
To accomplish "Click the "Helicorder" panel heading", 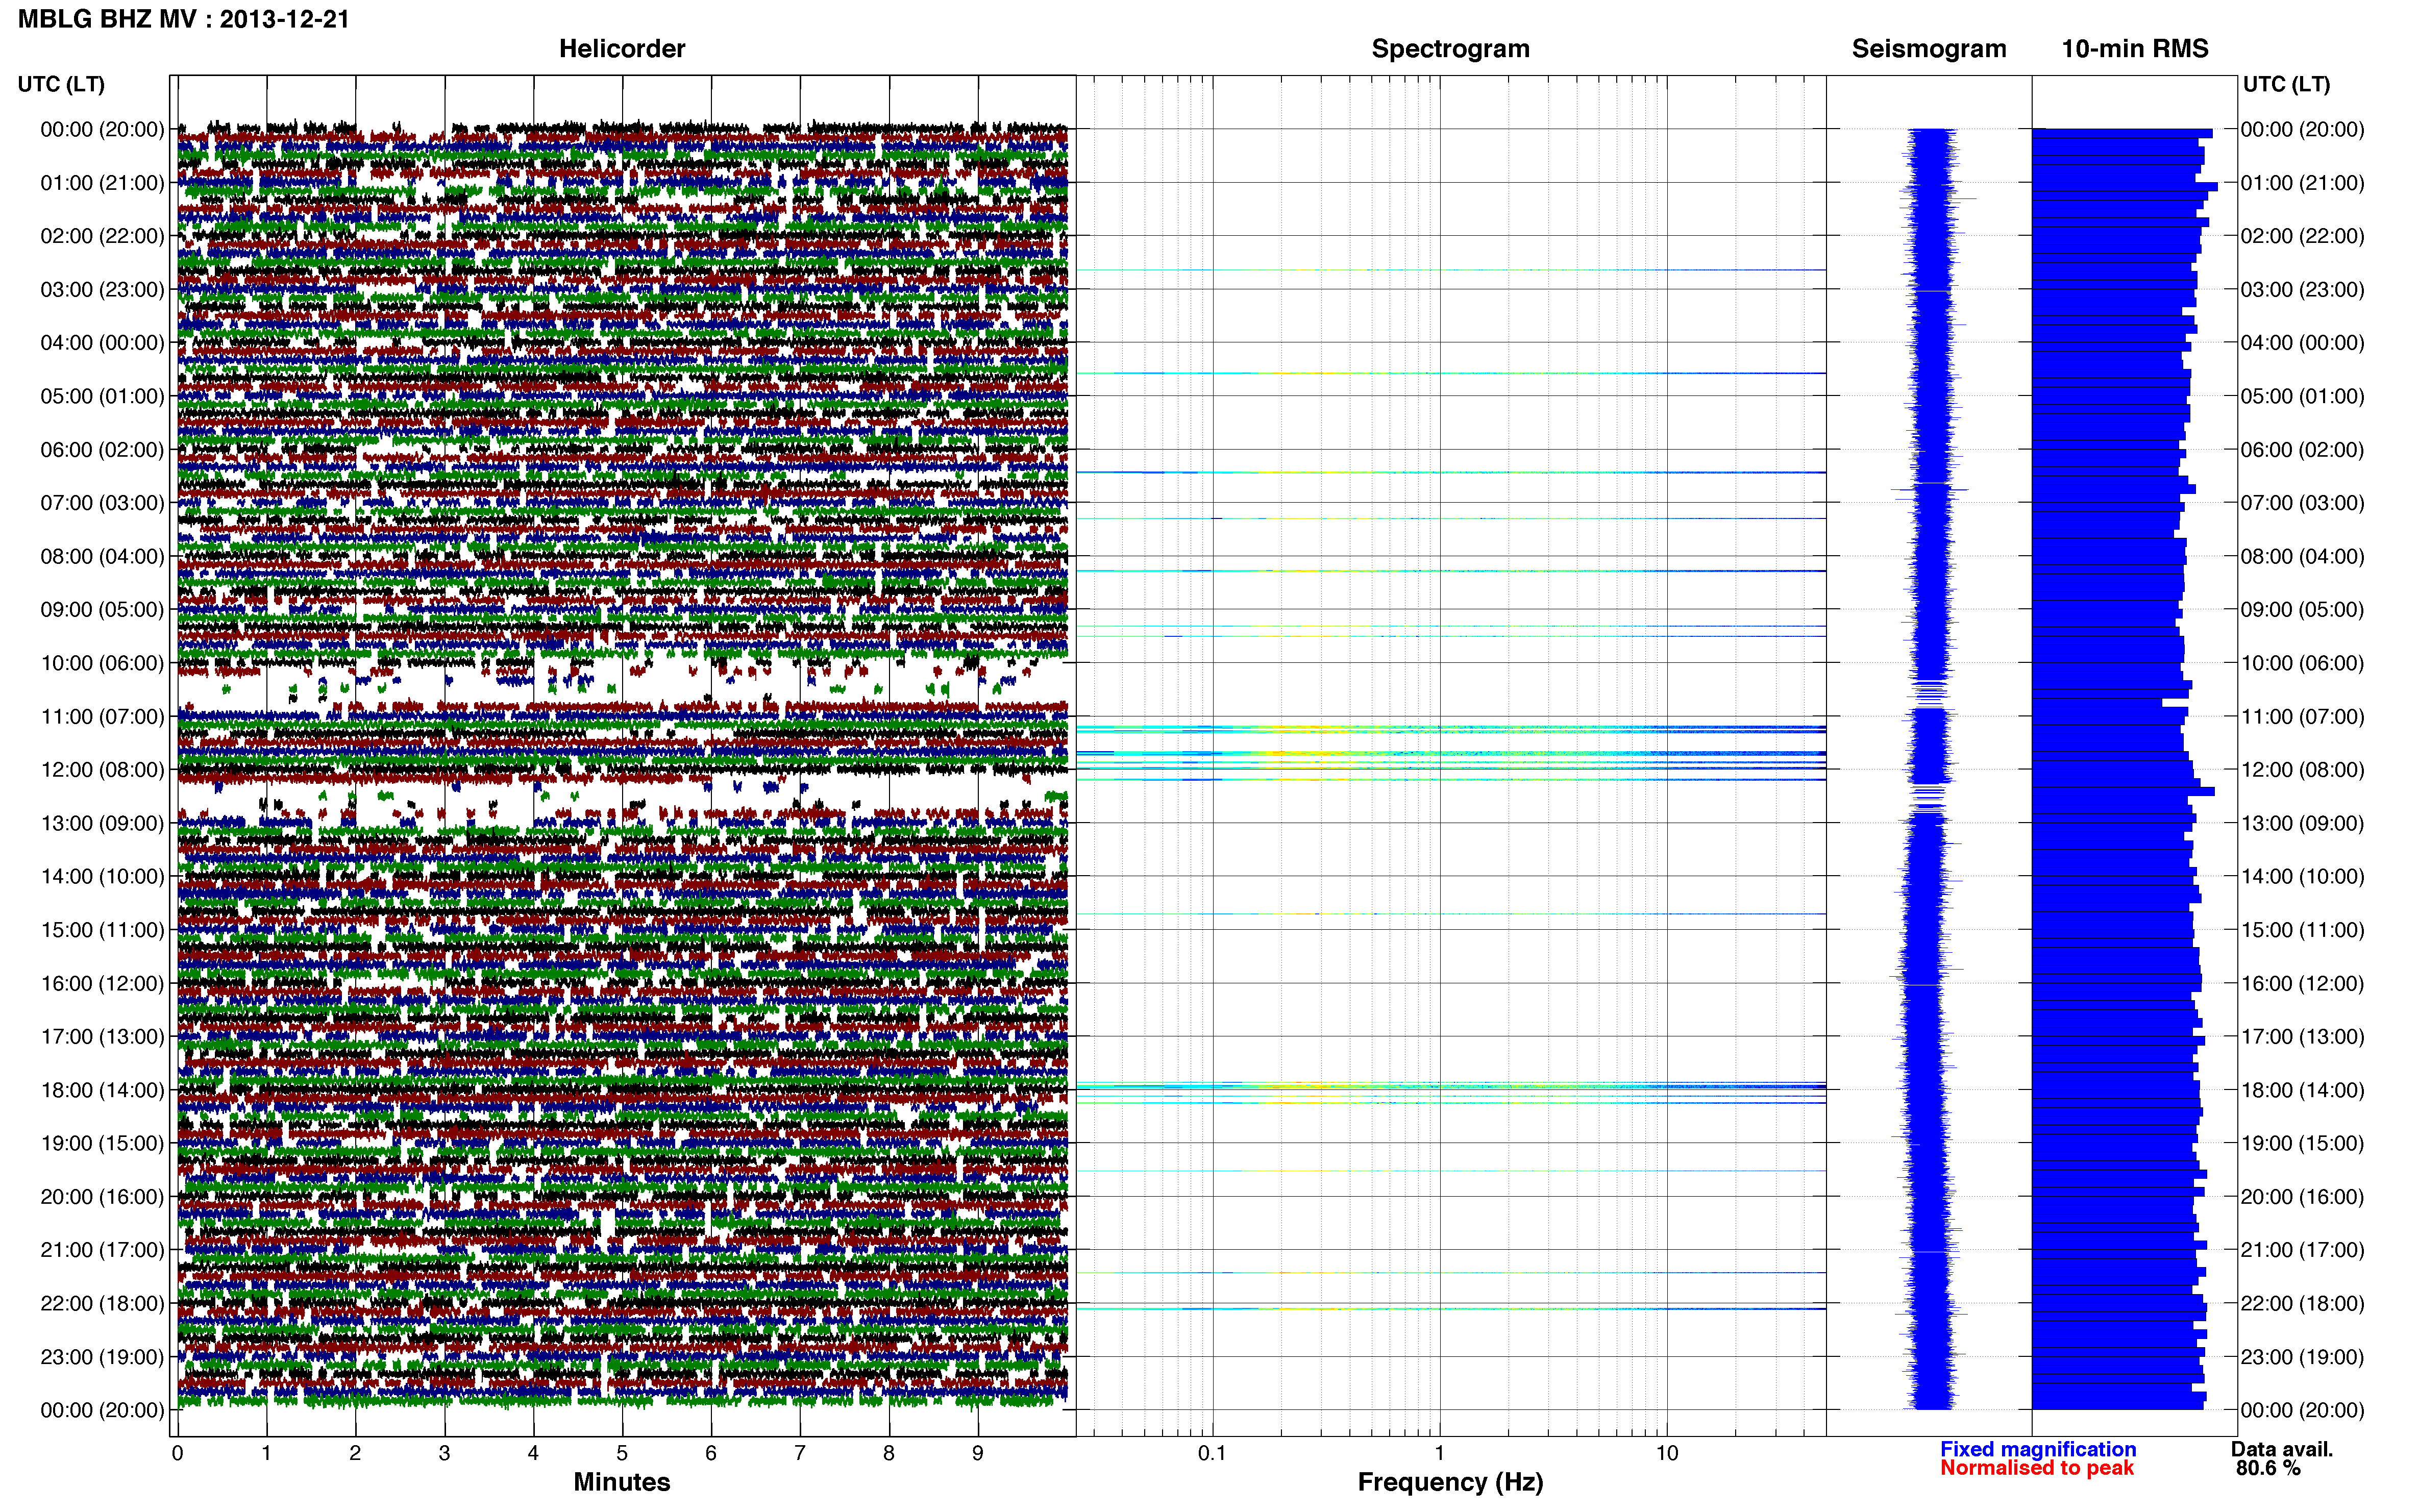I will tap(622, 48).
